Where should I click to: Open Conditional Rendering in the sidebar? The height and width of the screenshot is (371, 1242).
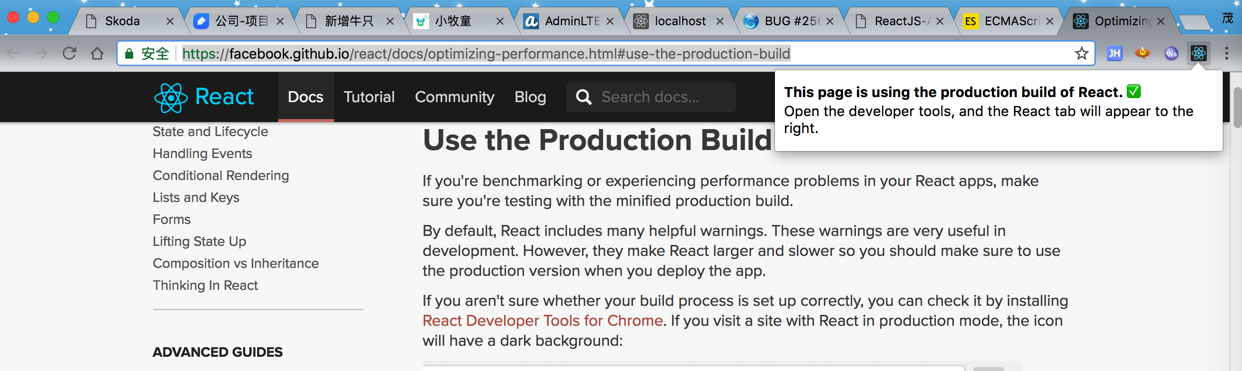(x=221, y=175)
